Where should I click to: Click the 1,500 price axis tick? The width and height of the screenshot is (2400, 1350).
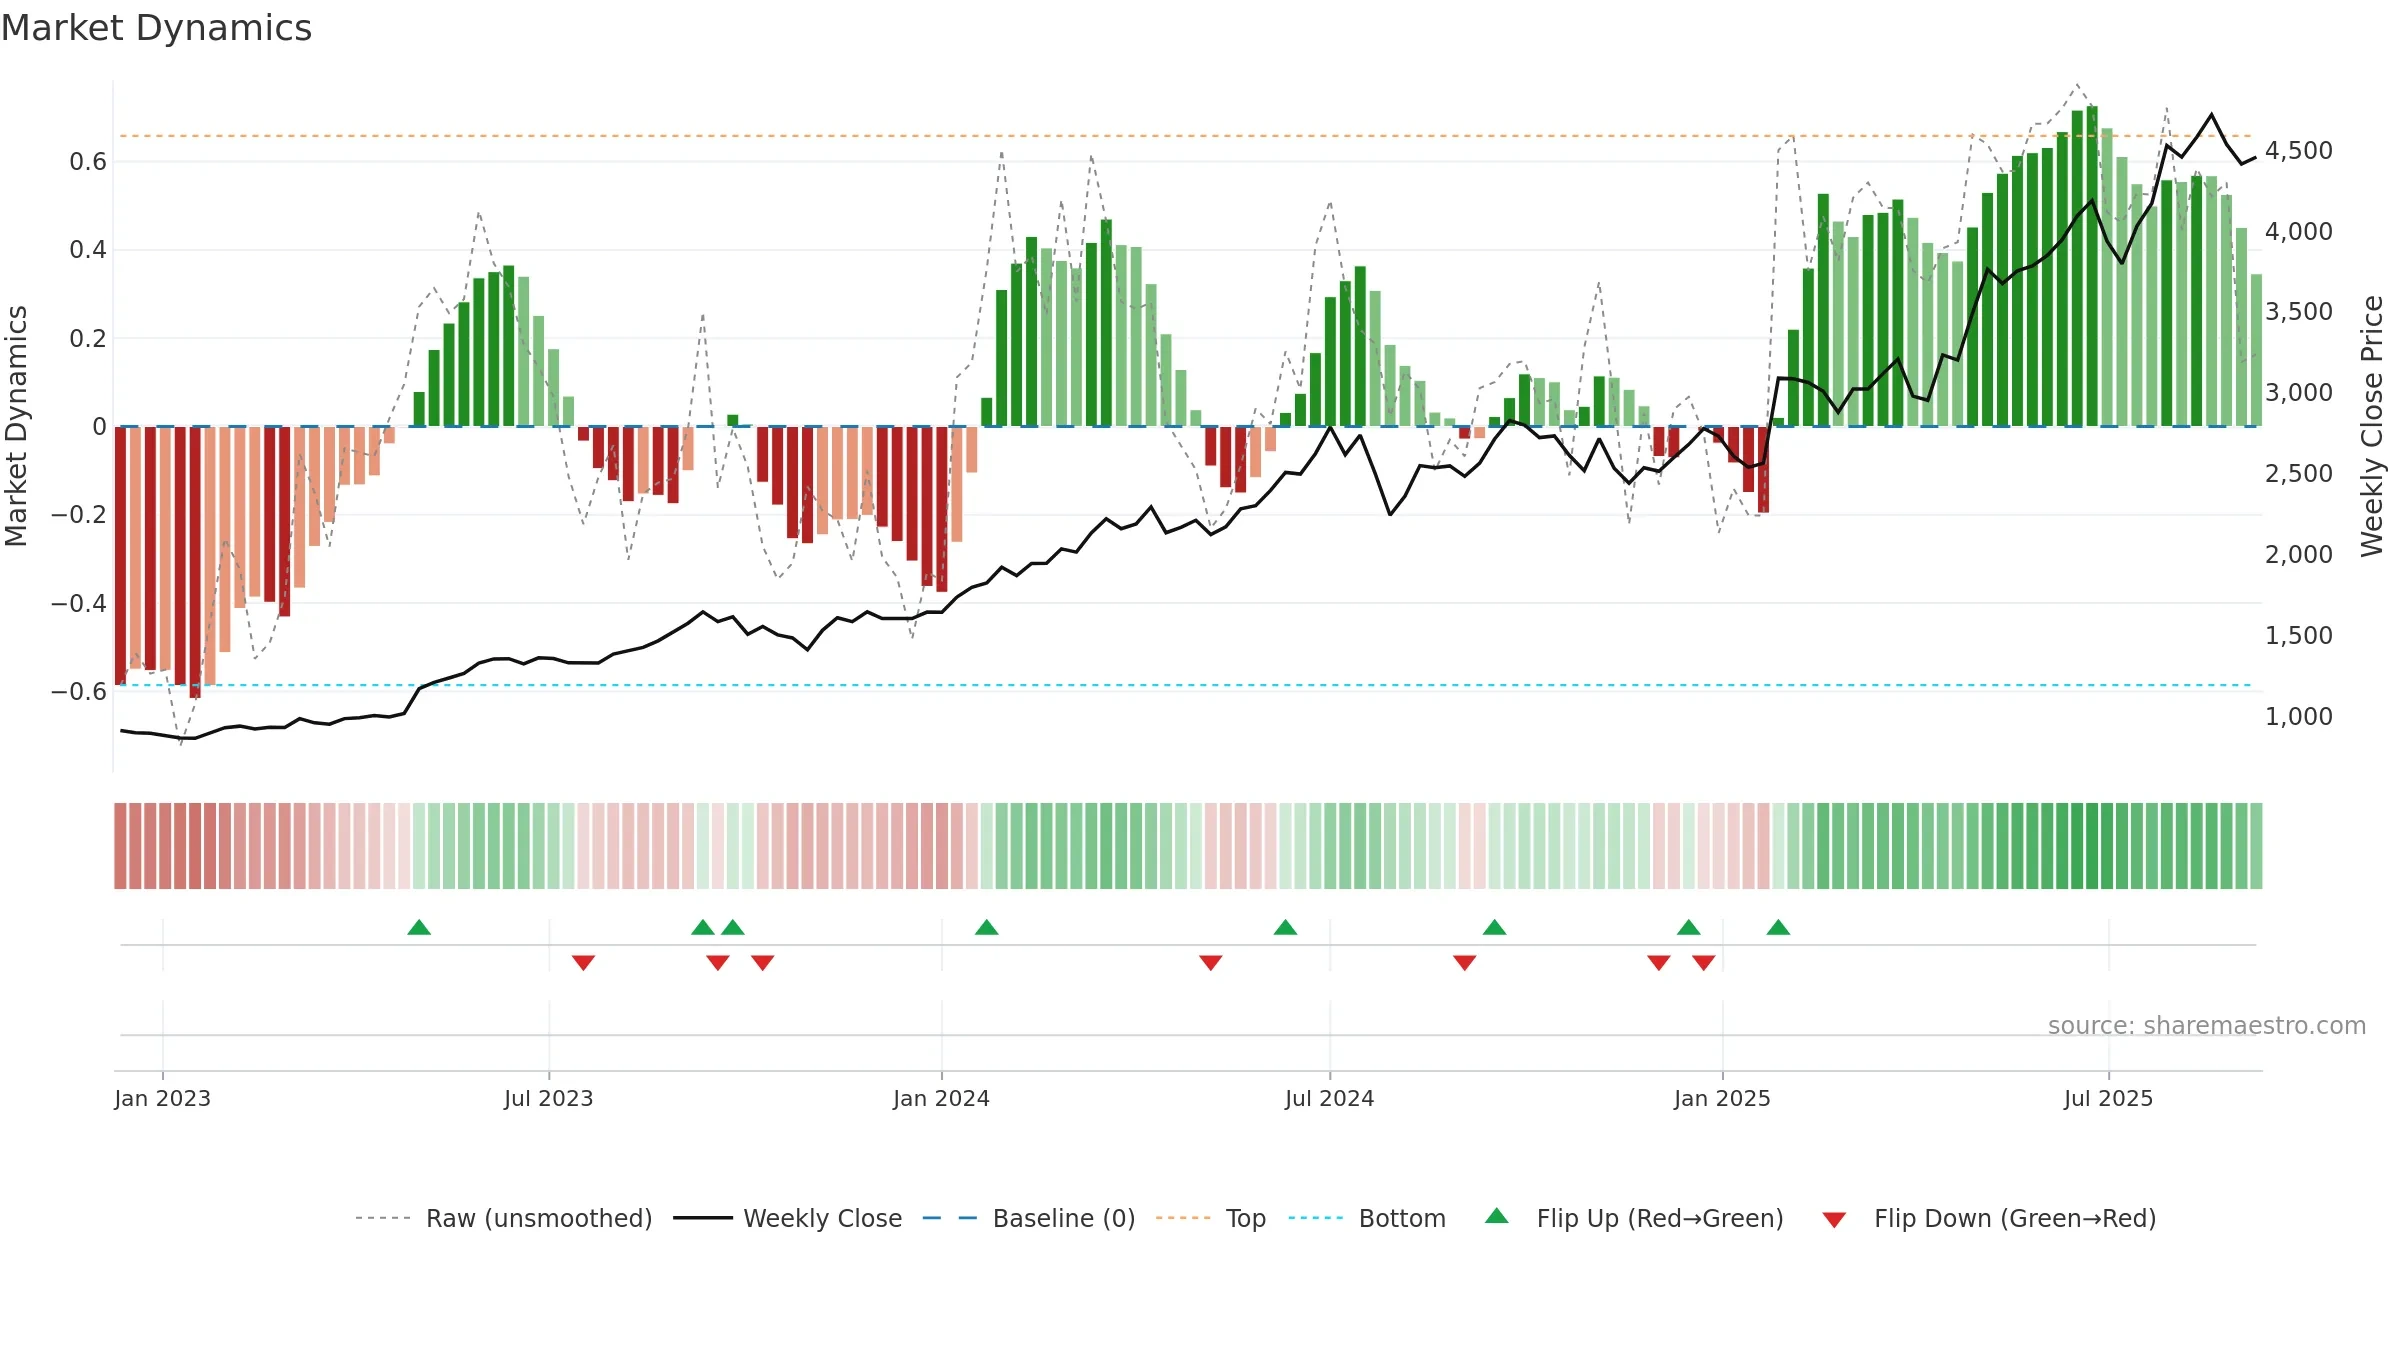(x=2299, y=636)
